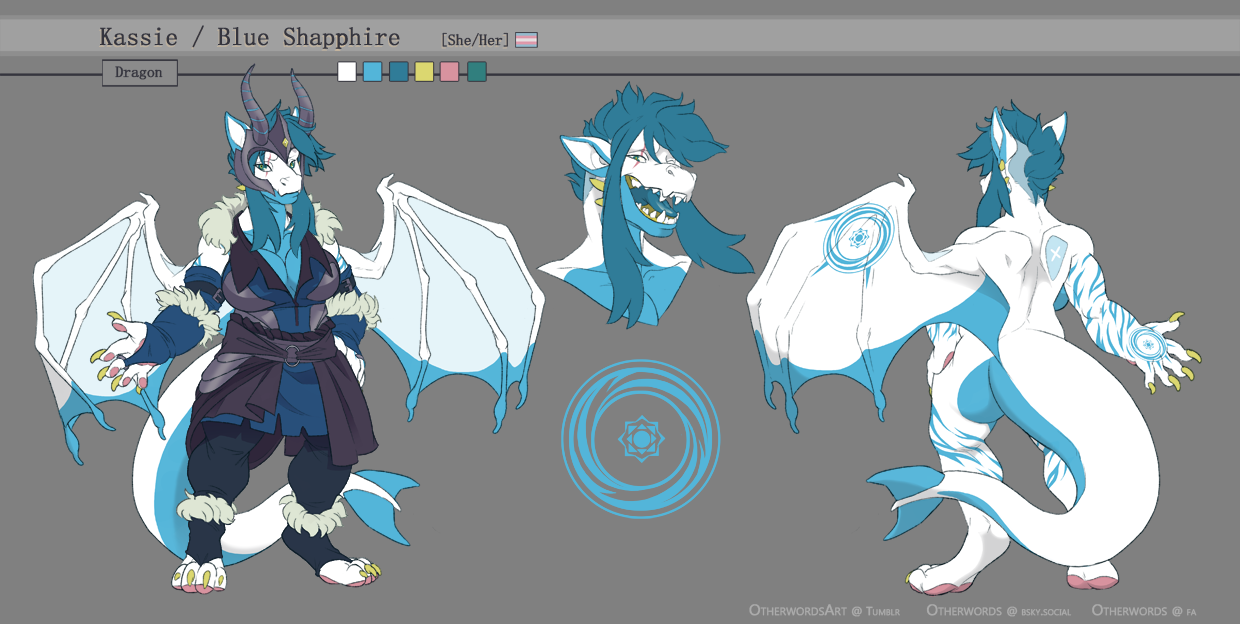
Task: Click the Dragon species label
Action: [x=139, y=73]
